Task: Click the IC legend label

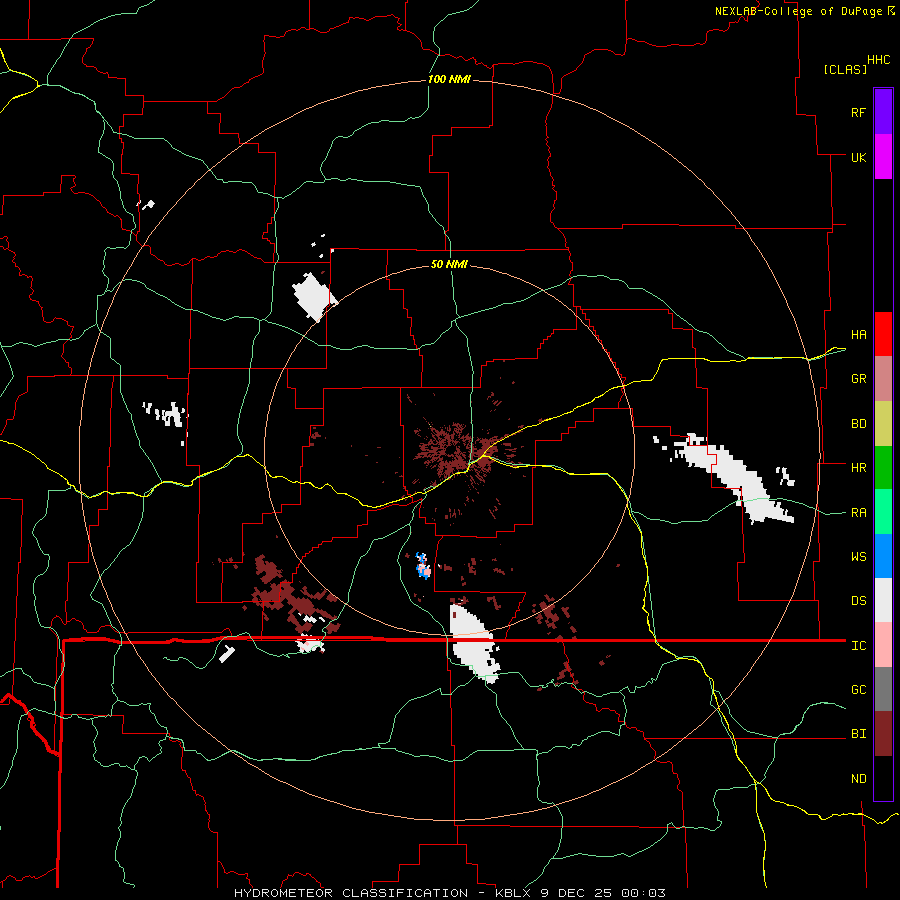Action: click(x=859, y=646)
